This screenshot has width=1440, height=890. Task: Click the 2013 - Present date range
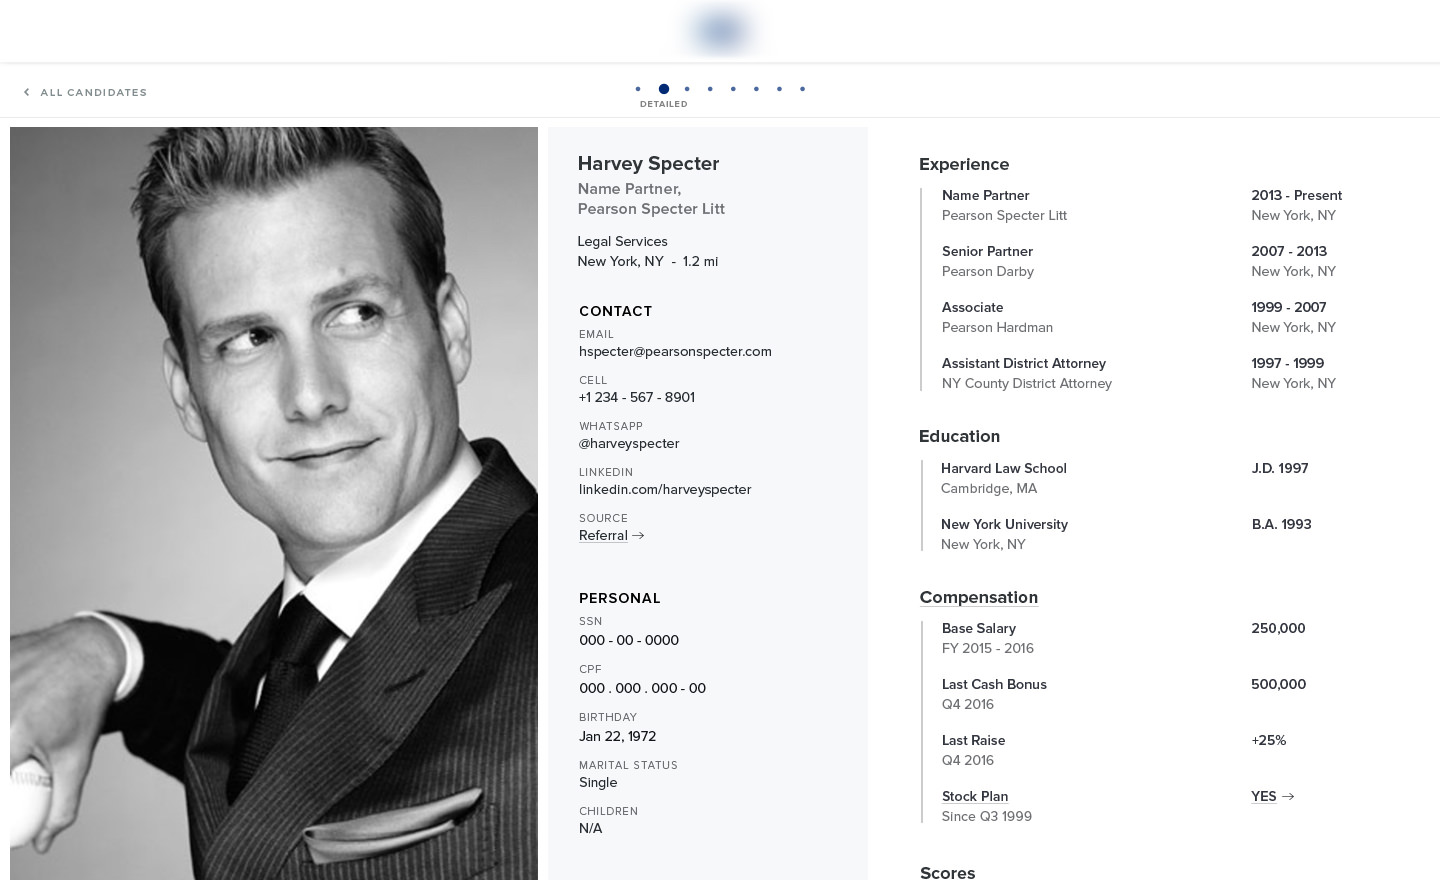point(1296,195)
